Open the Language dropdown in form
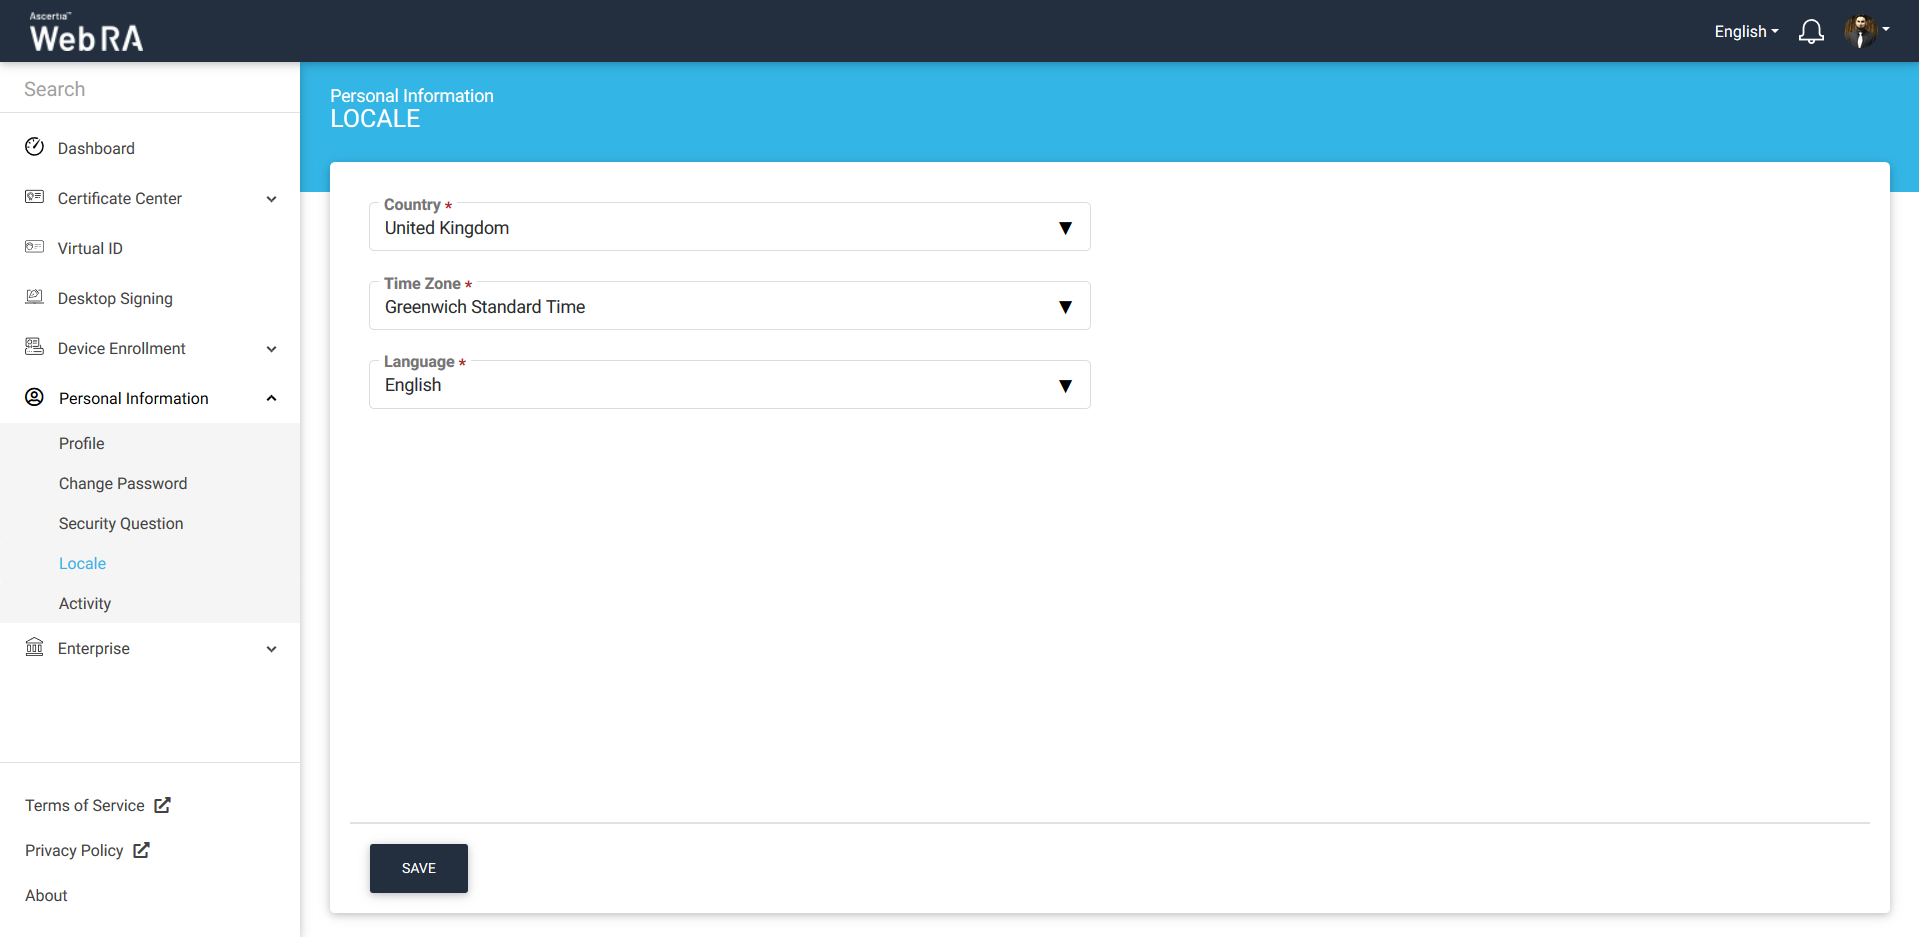The height and width of the screenshot is (937, 1919). click(x=729, y=386)
